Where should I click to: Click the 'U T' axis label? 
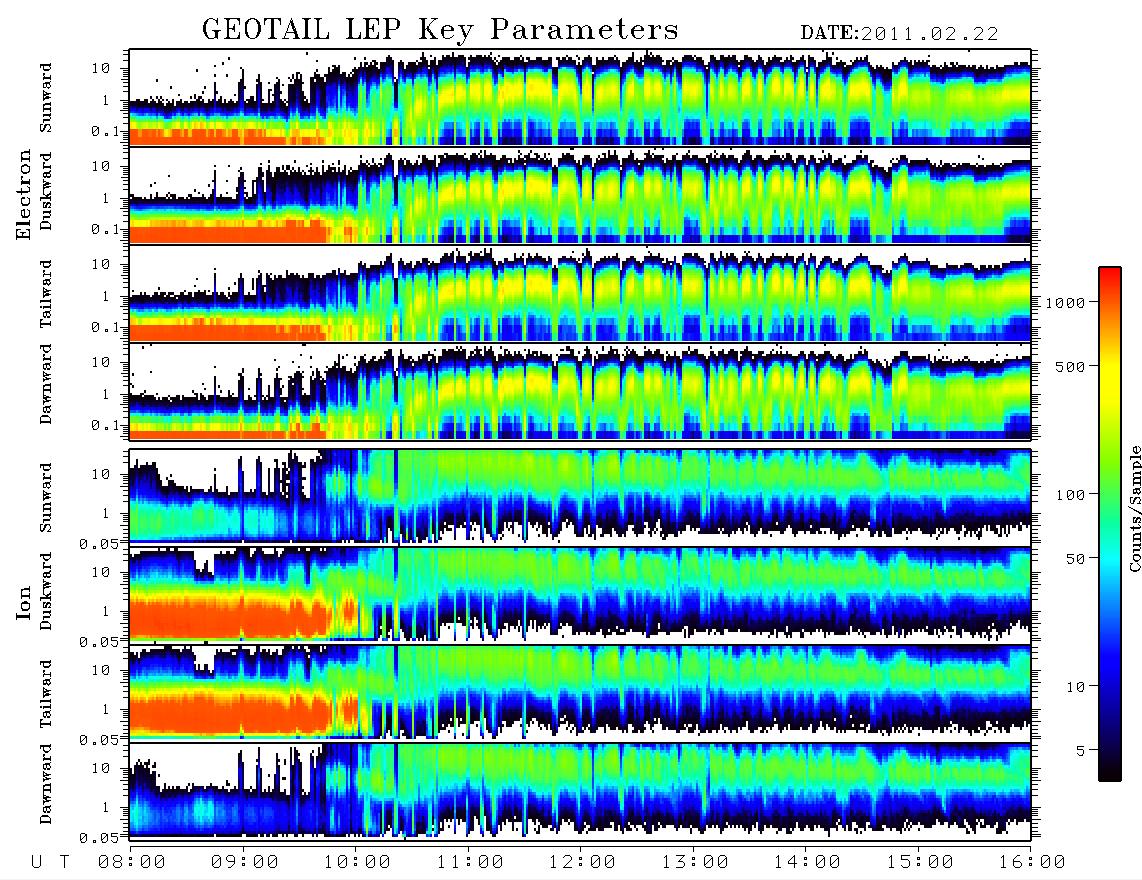click(x=50, y=863)
